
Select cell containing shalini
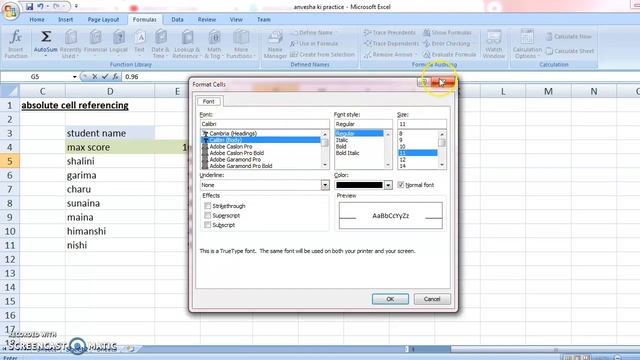coord(110,161)
